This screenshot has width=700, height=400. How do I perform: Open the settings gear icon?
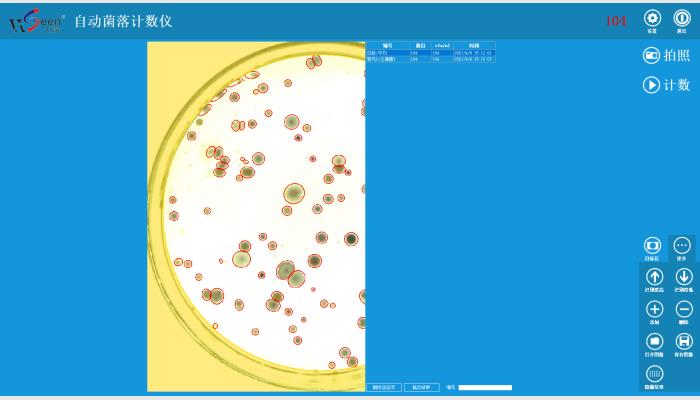[653, 18]
